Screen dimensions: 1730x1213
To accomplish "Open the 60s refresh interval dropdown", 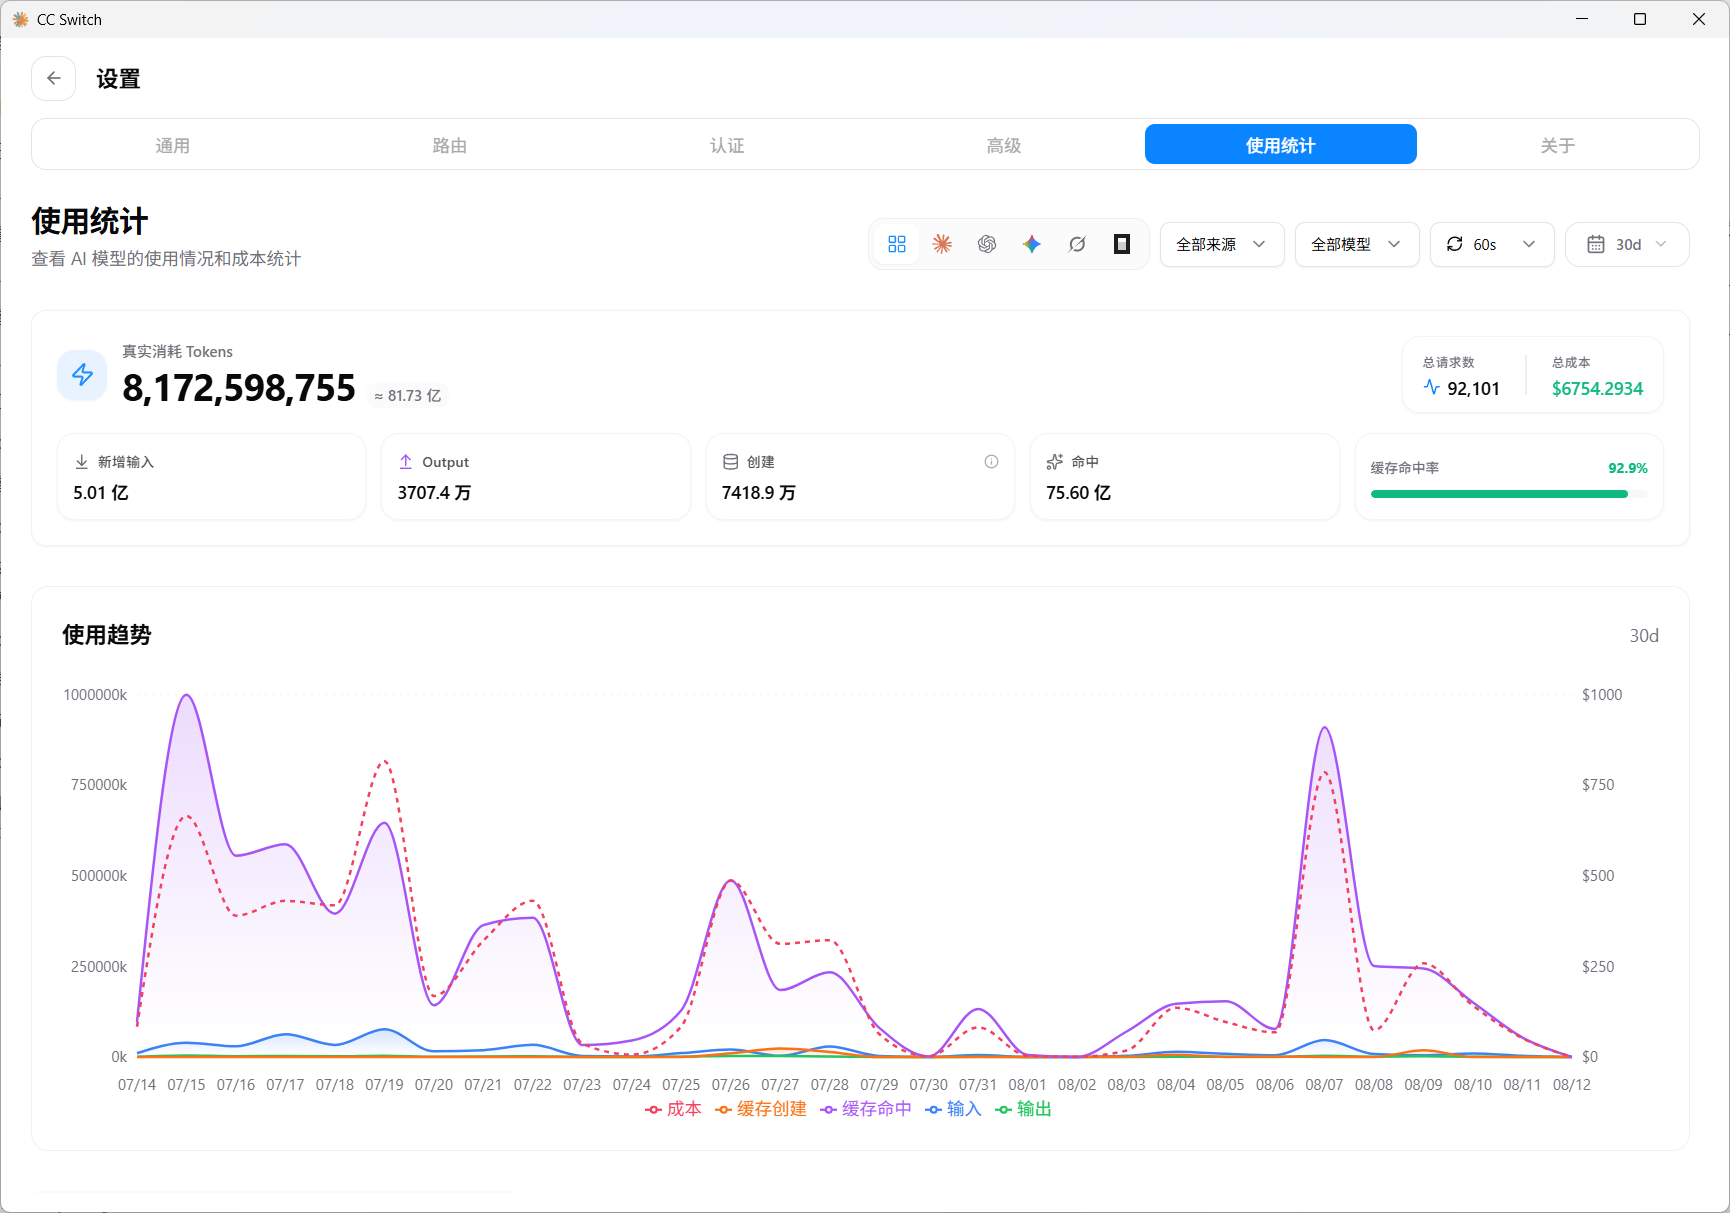I will coord(1492,245).
